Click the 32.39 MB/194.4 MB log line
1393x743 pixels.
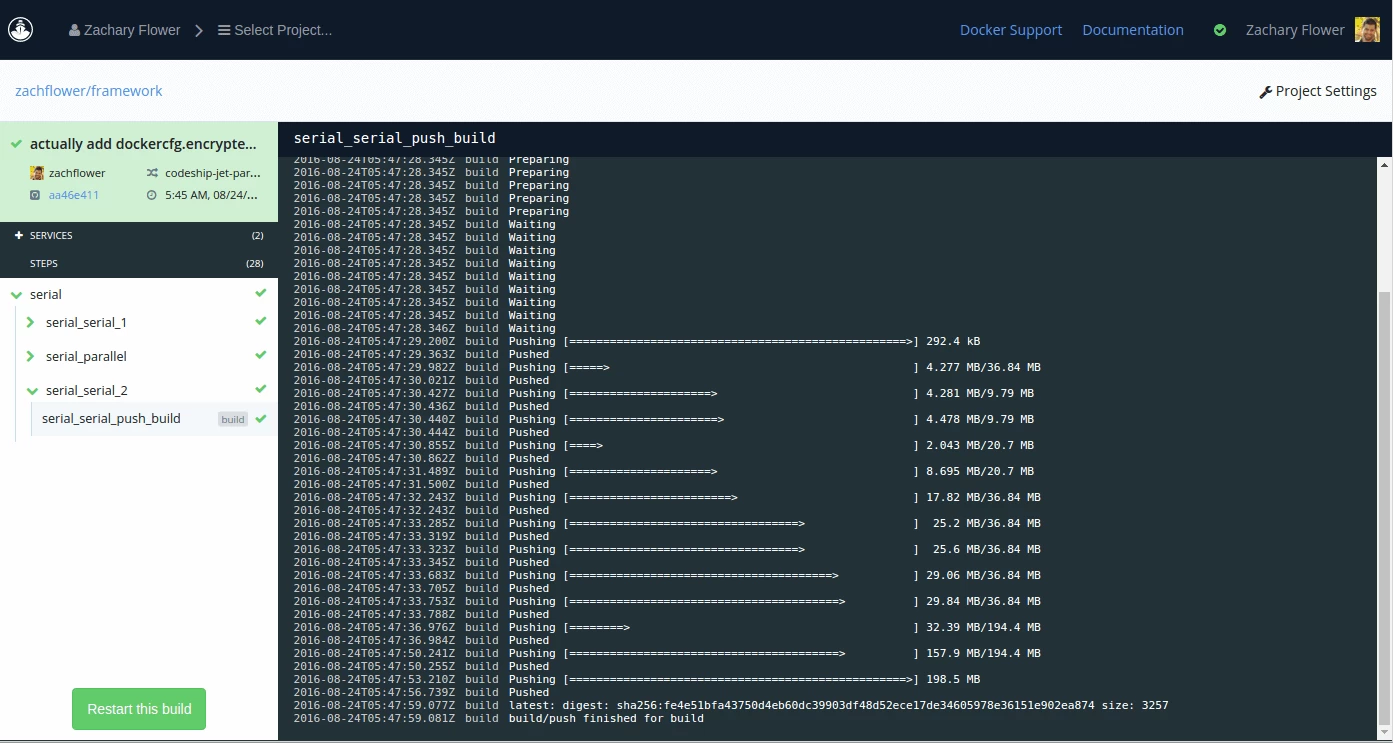coord(667,627)
